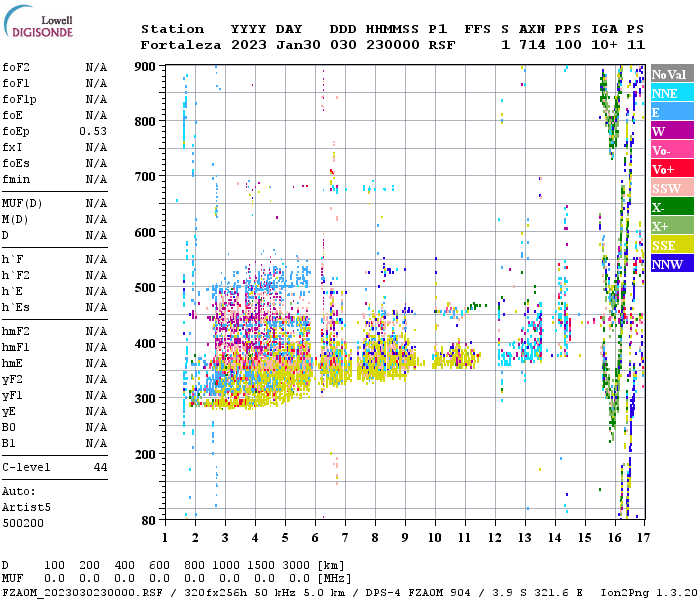Click the 3000 km distance table header
Image resolution: width=700 pixels, height=600 pixels.
pyautogui.click(x=296, y=565)
